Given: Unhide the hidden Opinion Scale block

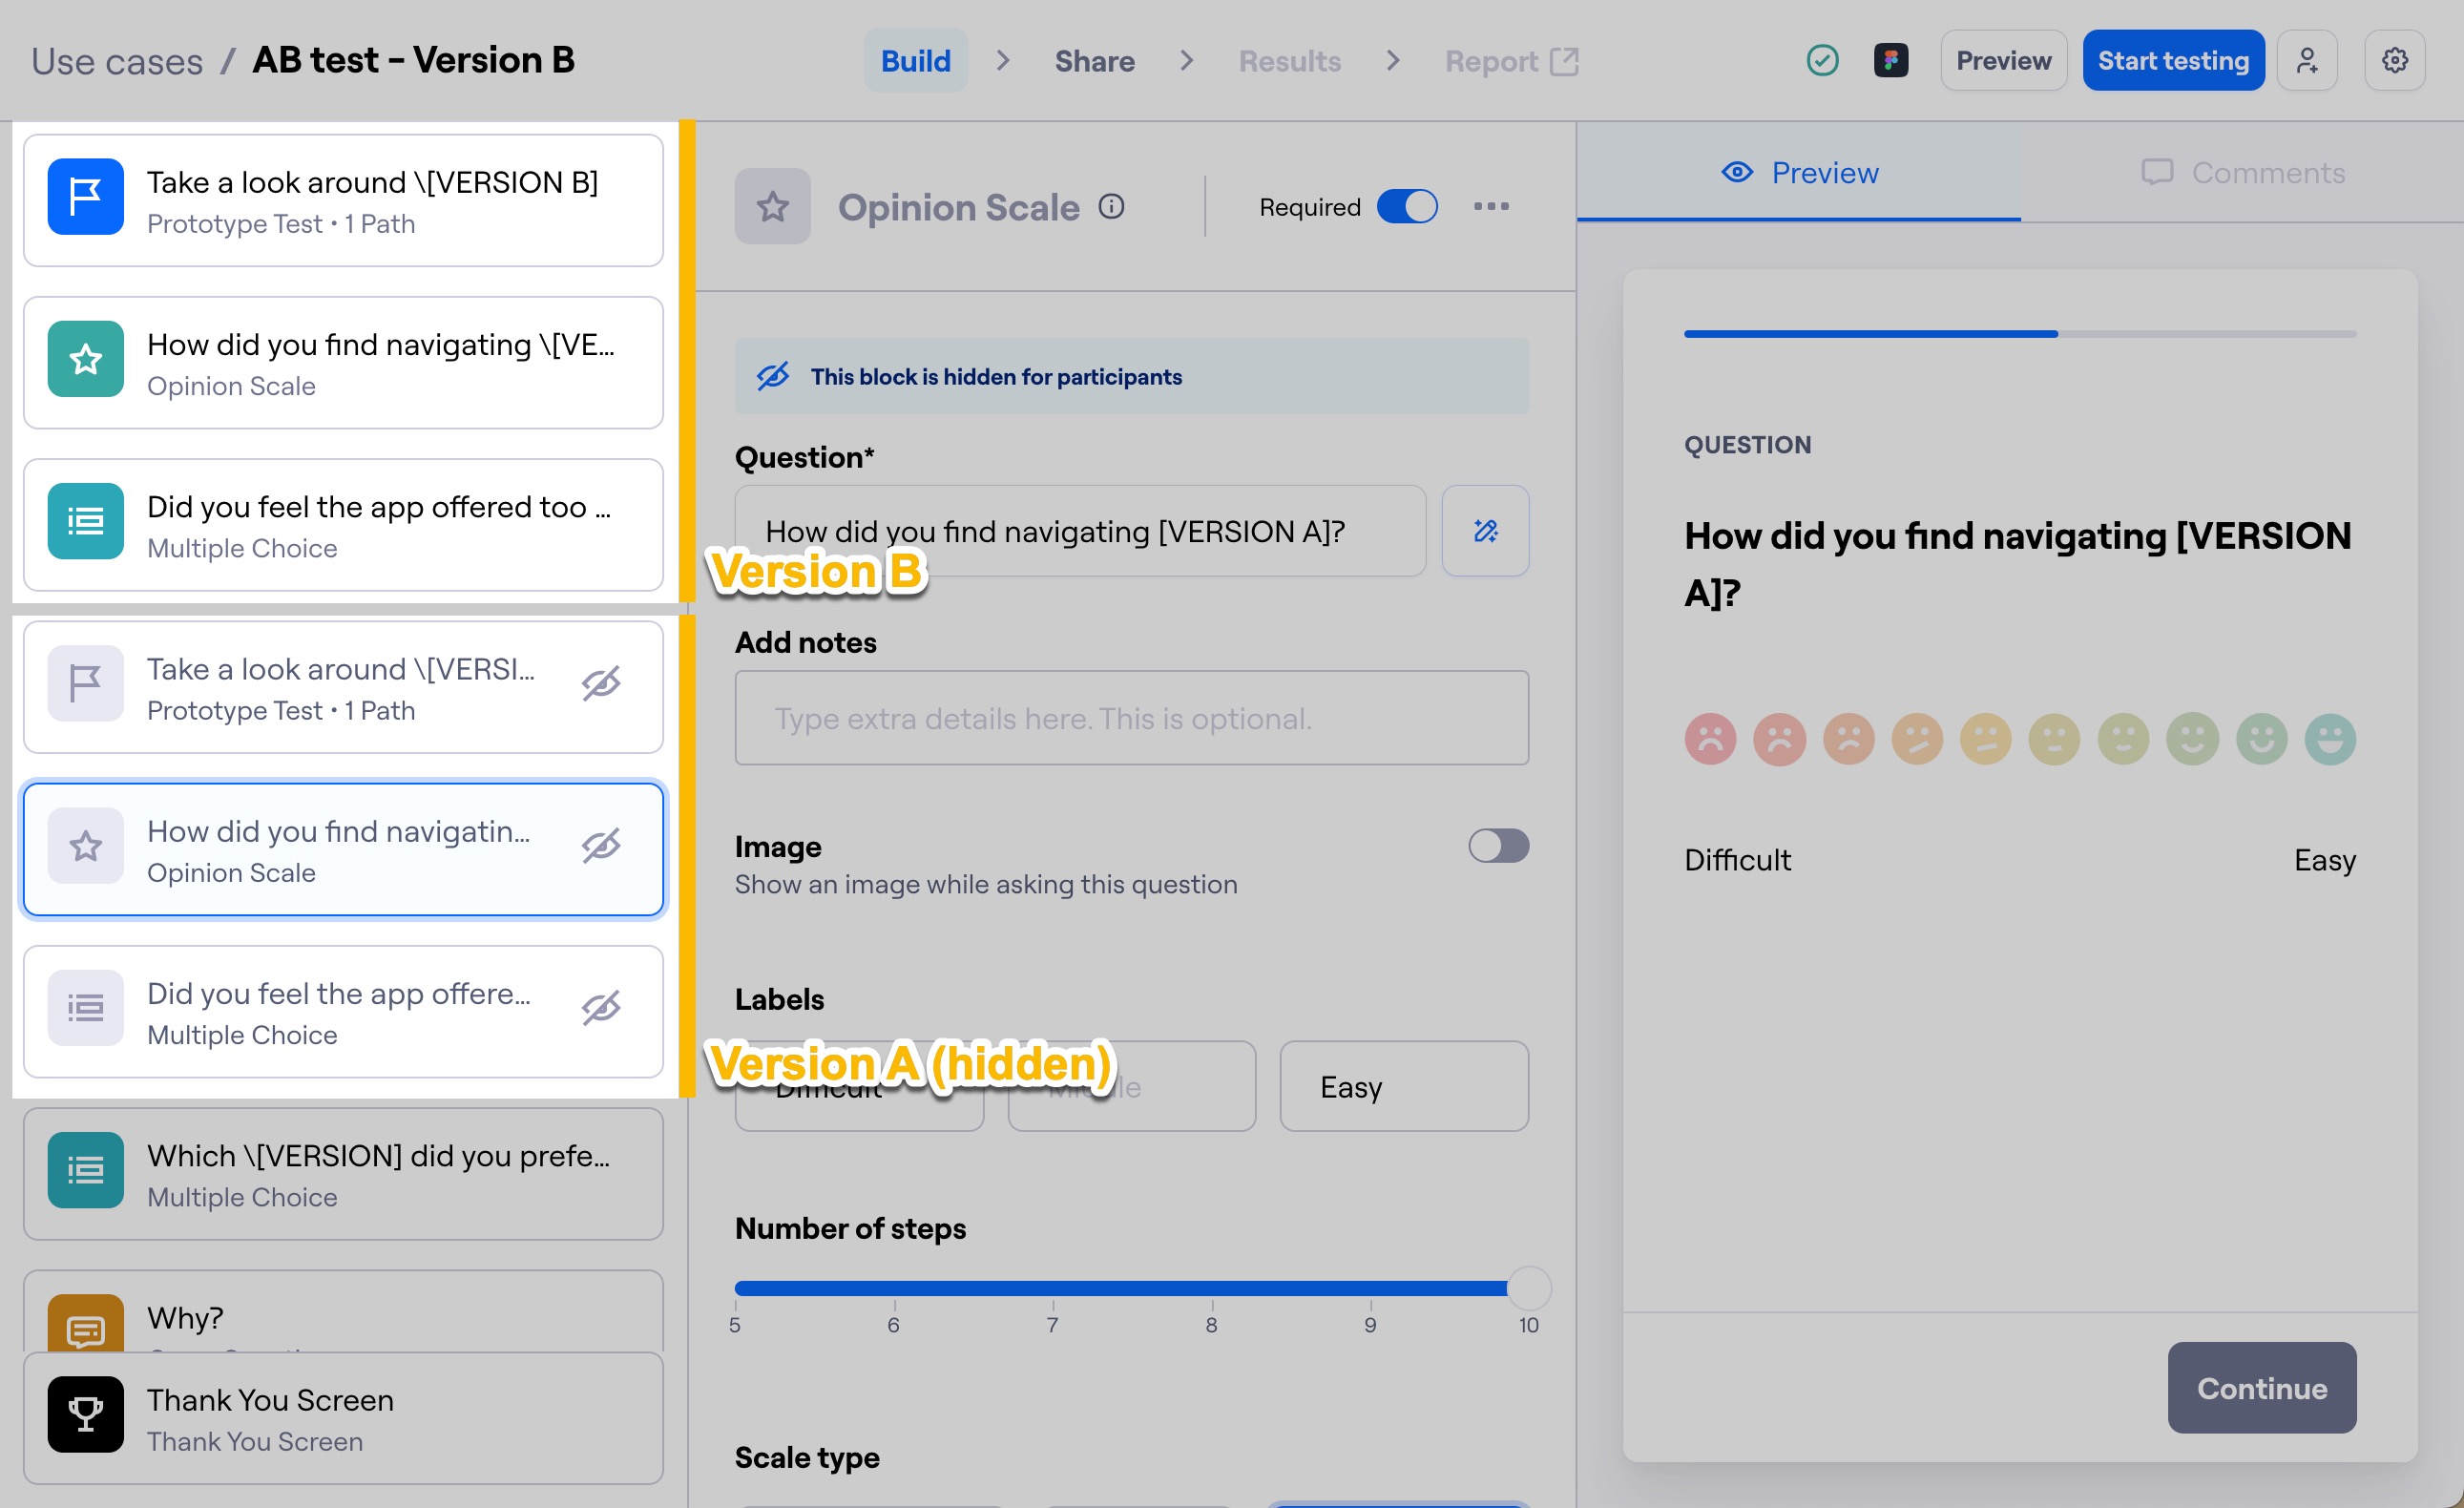Looking at the screenshot, I should point(601,846).
